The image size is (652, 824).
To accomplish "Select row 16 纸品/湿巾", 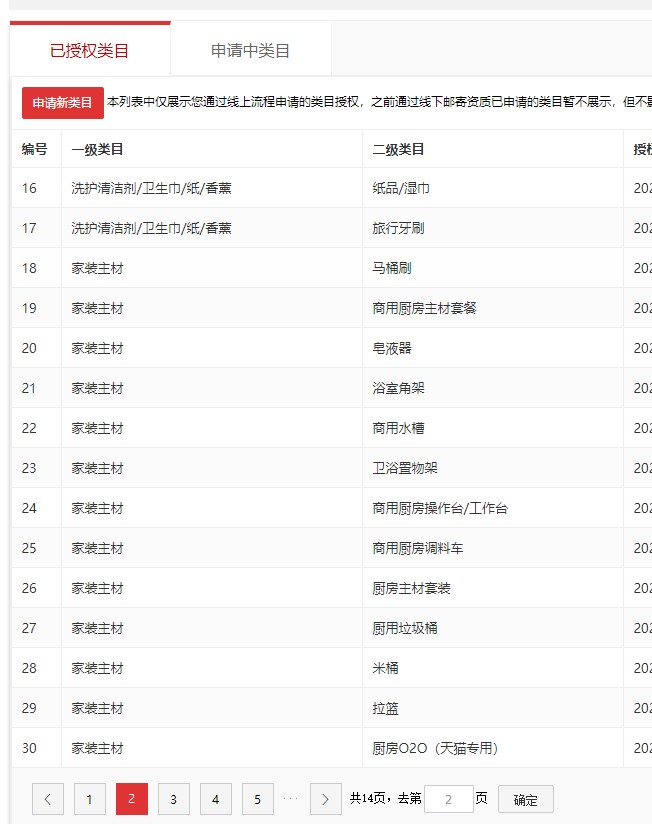I will [400, 188].
